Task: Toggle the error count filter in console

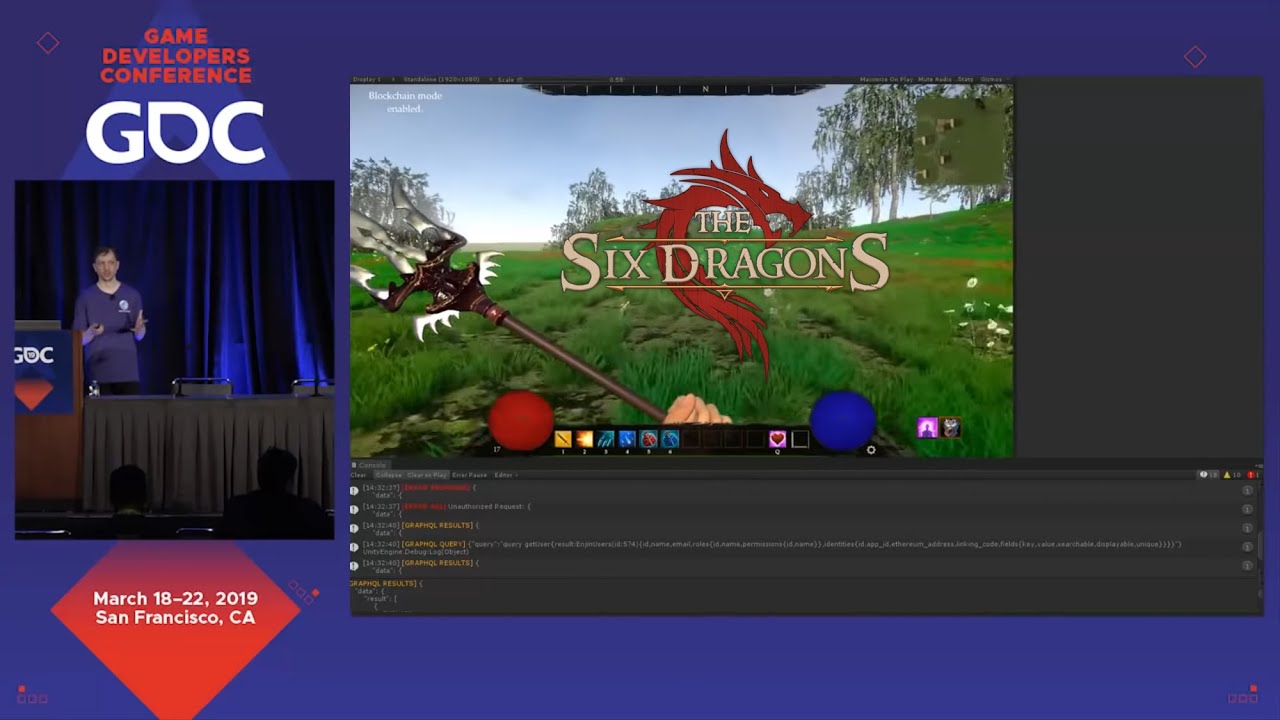Action: [x=1252, y=475]
